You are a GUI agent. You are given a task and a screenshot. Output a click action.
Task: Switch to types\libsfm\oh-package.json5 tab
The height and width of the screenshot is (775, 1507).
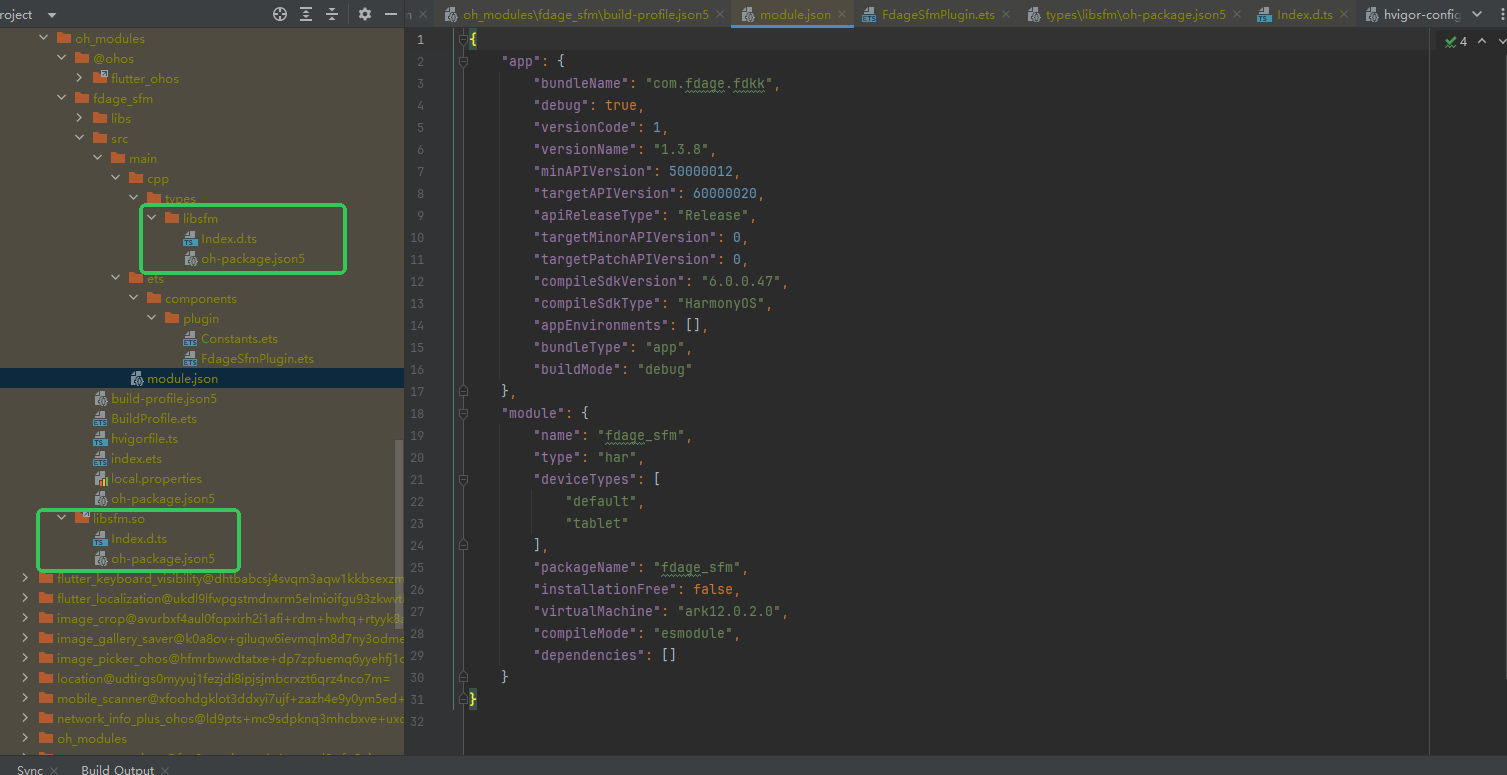[1135, 15]
